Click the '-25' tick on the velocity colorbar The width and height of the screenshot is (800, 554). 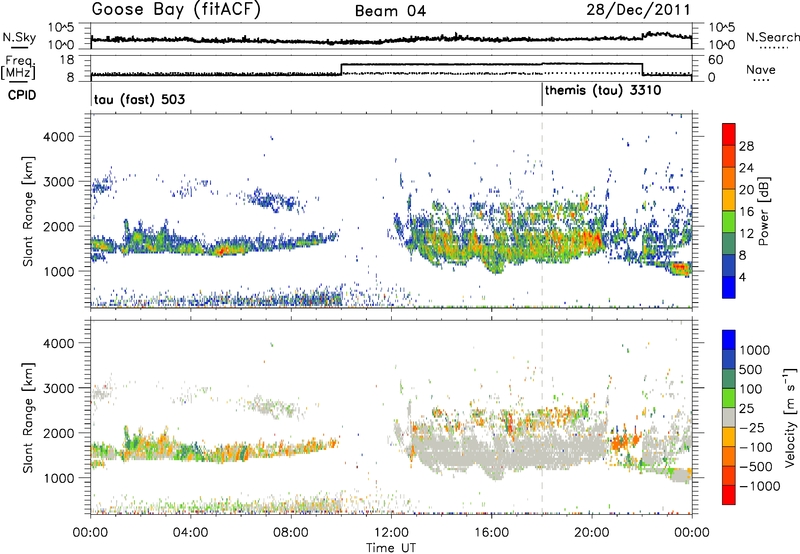[x=752, y=427]
